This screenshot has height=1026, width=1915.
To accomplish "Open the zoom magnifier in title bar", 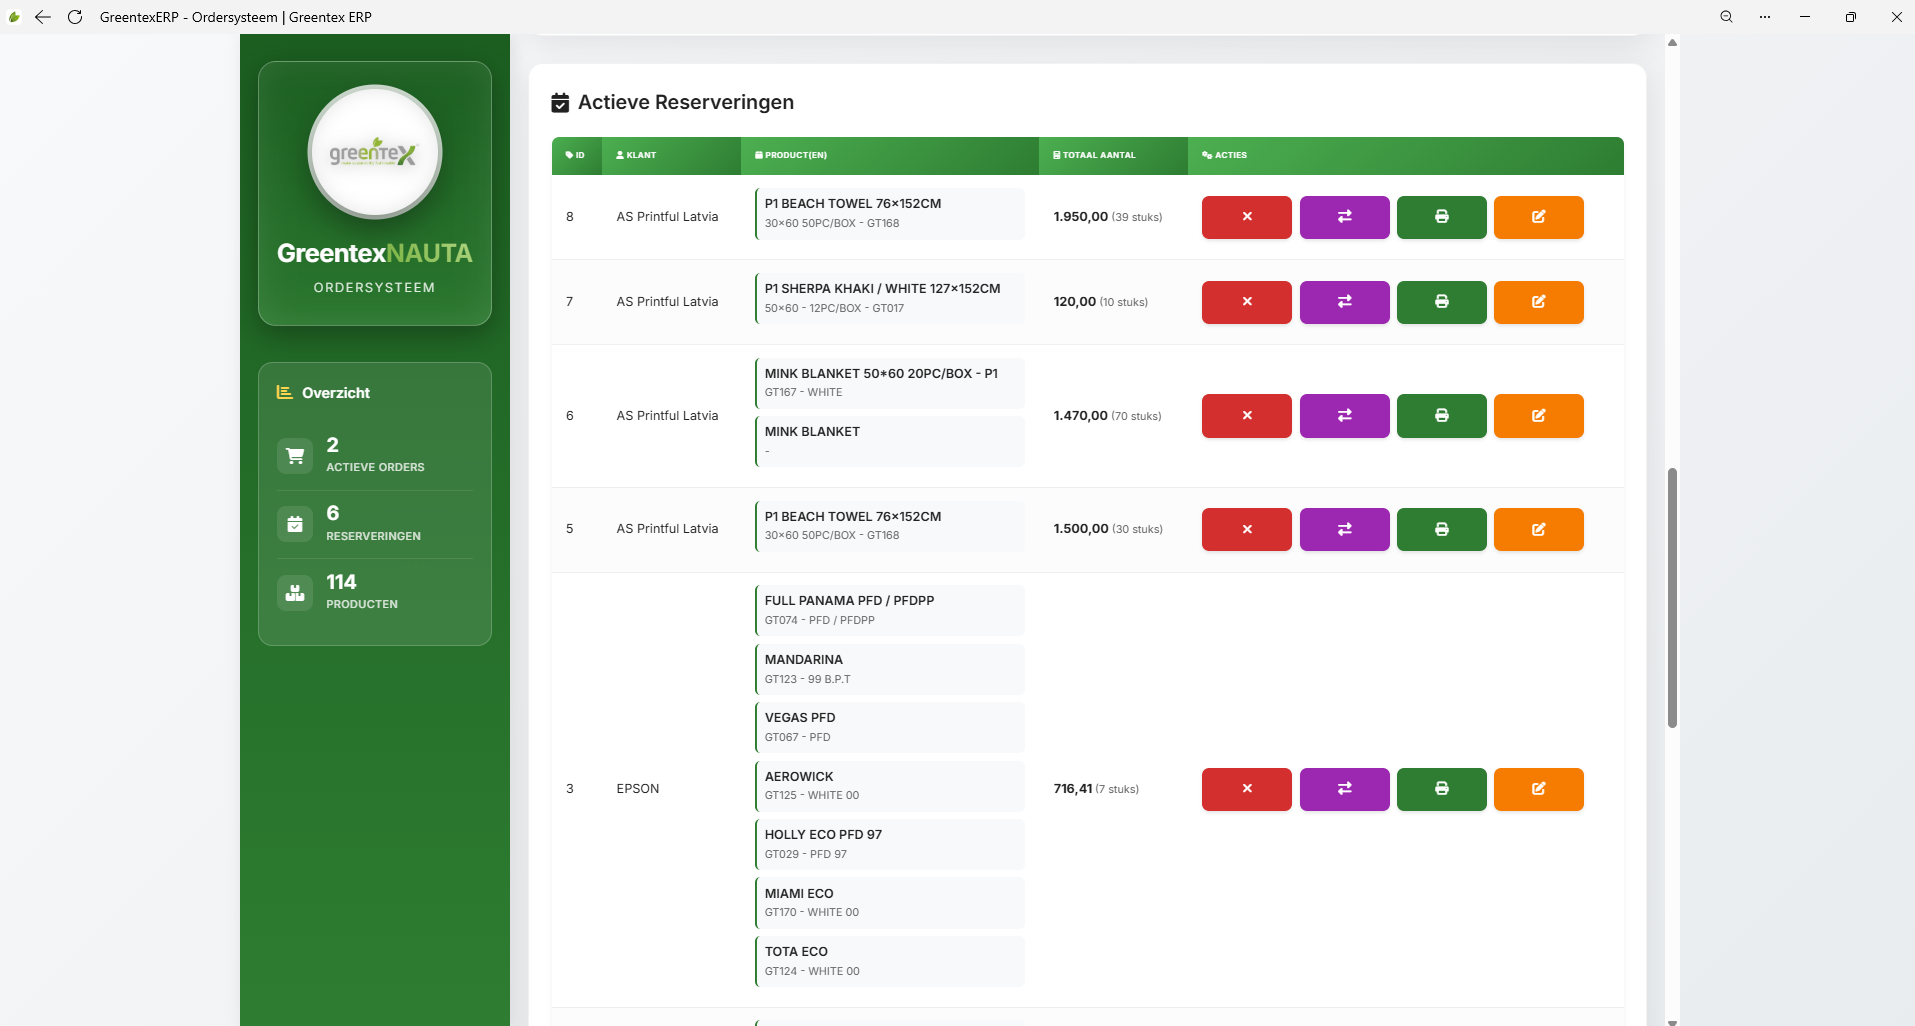I will (x=1726, y=17).
